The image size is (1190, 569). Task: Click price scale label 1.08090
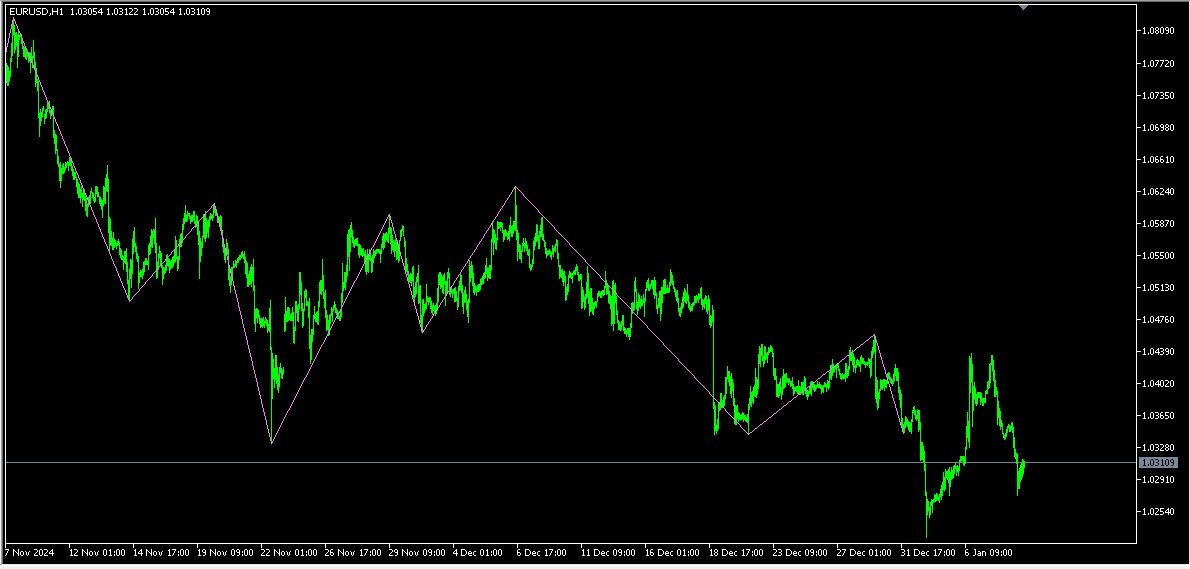(1159, 31)
